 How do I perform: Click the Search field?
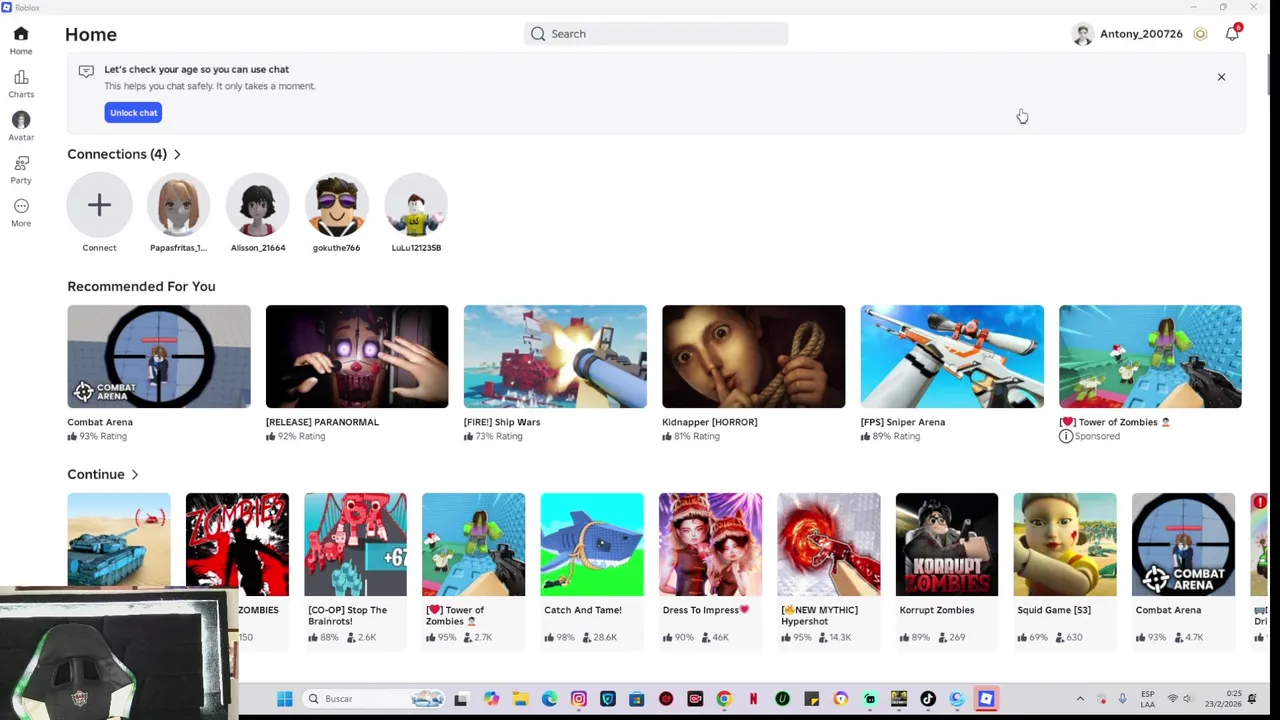coord(656,34)
